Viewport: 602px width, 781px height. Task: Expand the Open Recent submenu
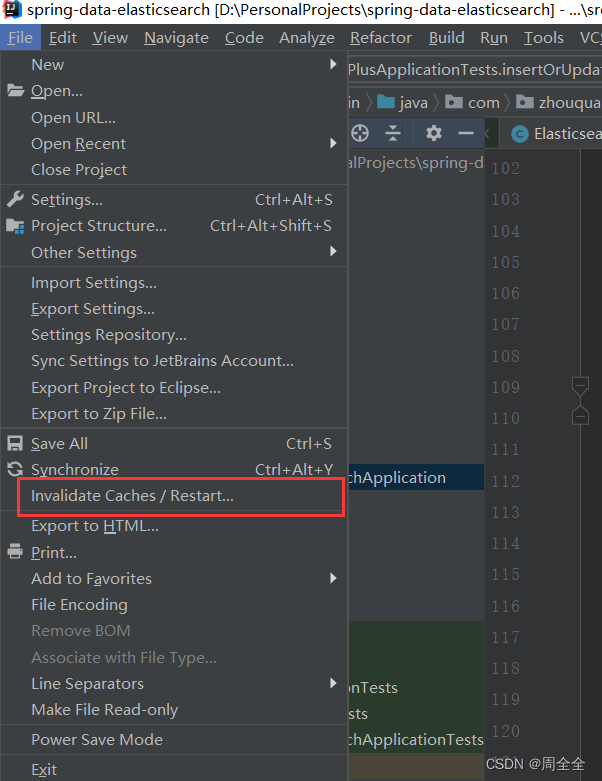[x=174, y=143]
